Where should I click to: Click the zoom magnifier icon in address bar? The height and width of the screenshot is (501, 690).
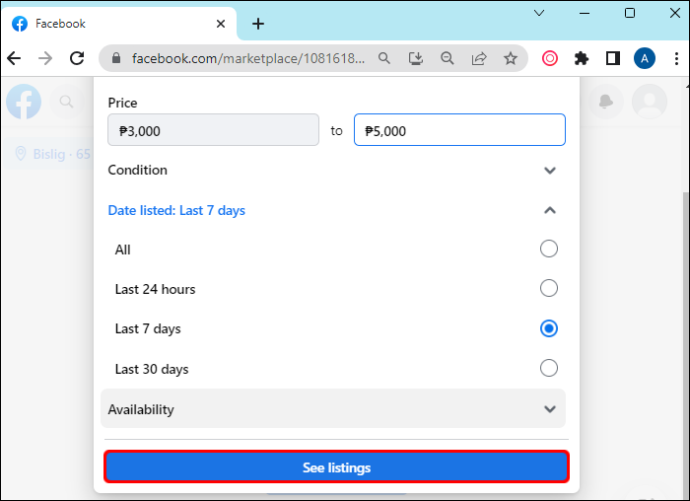447,58
